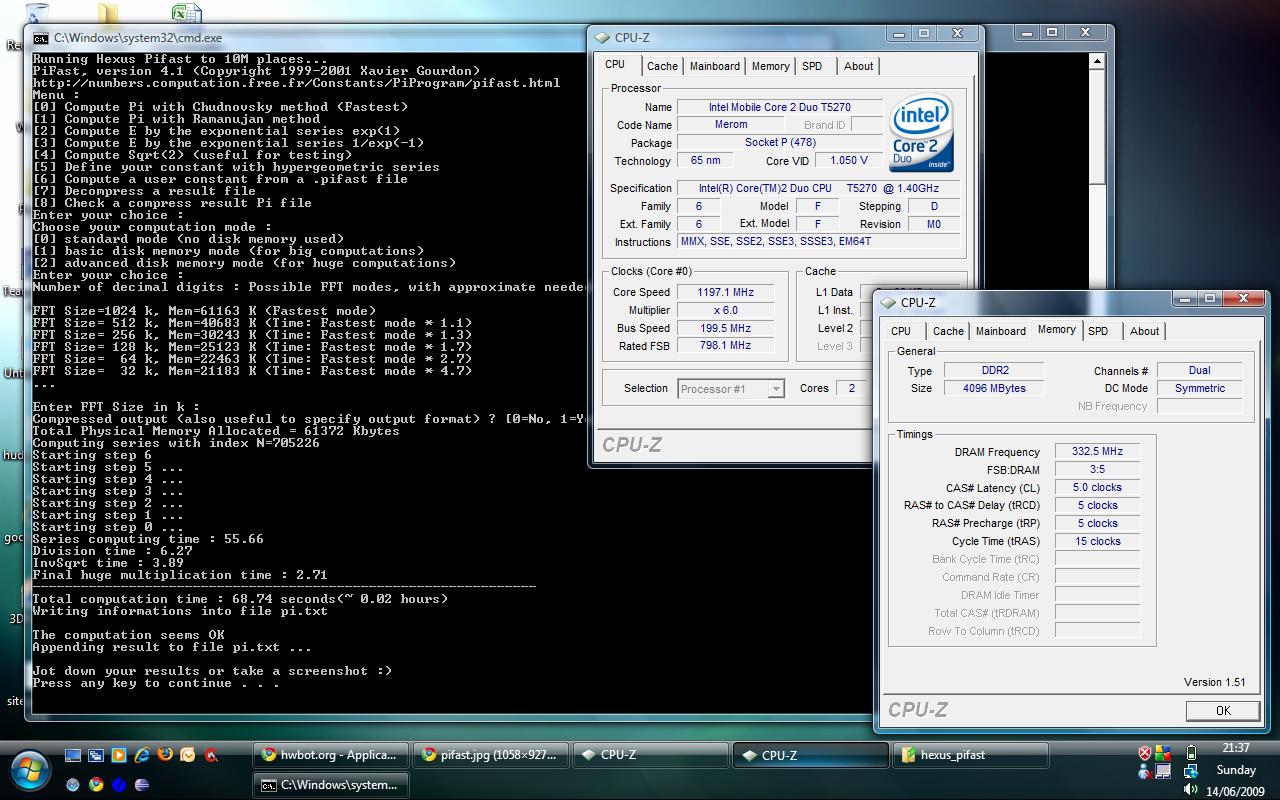Click FSB:DRAM value 3:5
Viewport: 1280px width, 800px height.
1097,469
